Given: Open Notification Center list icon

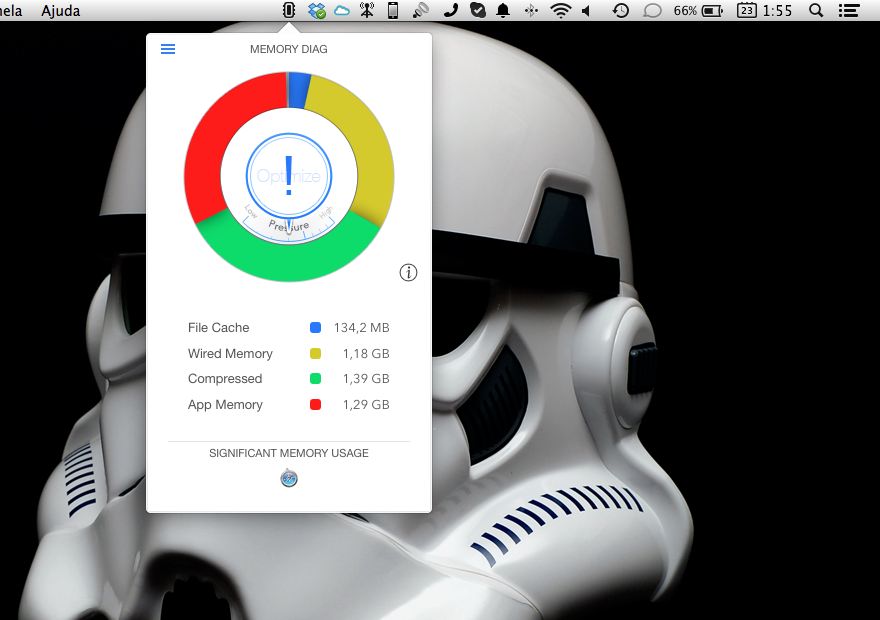Looking at the screenshot, I should (849, 10).
